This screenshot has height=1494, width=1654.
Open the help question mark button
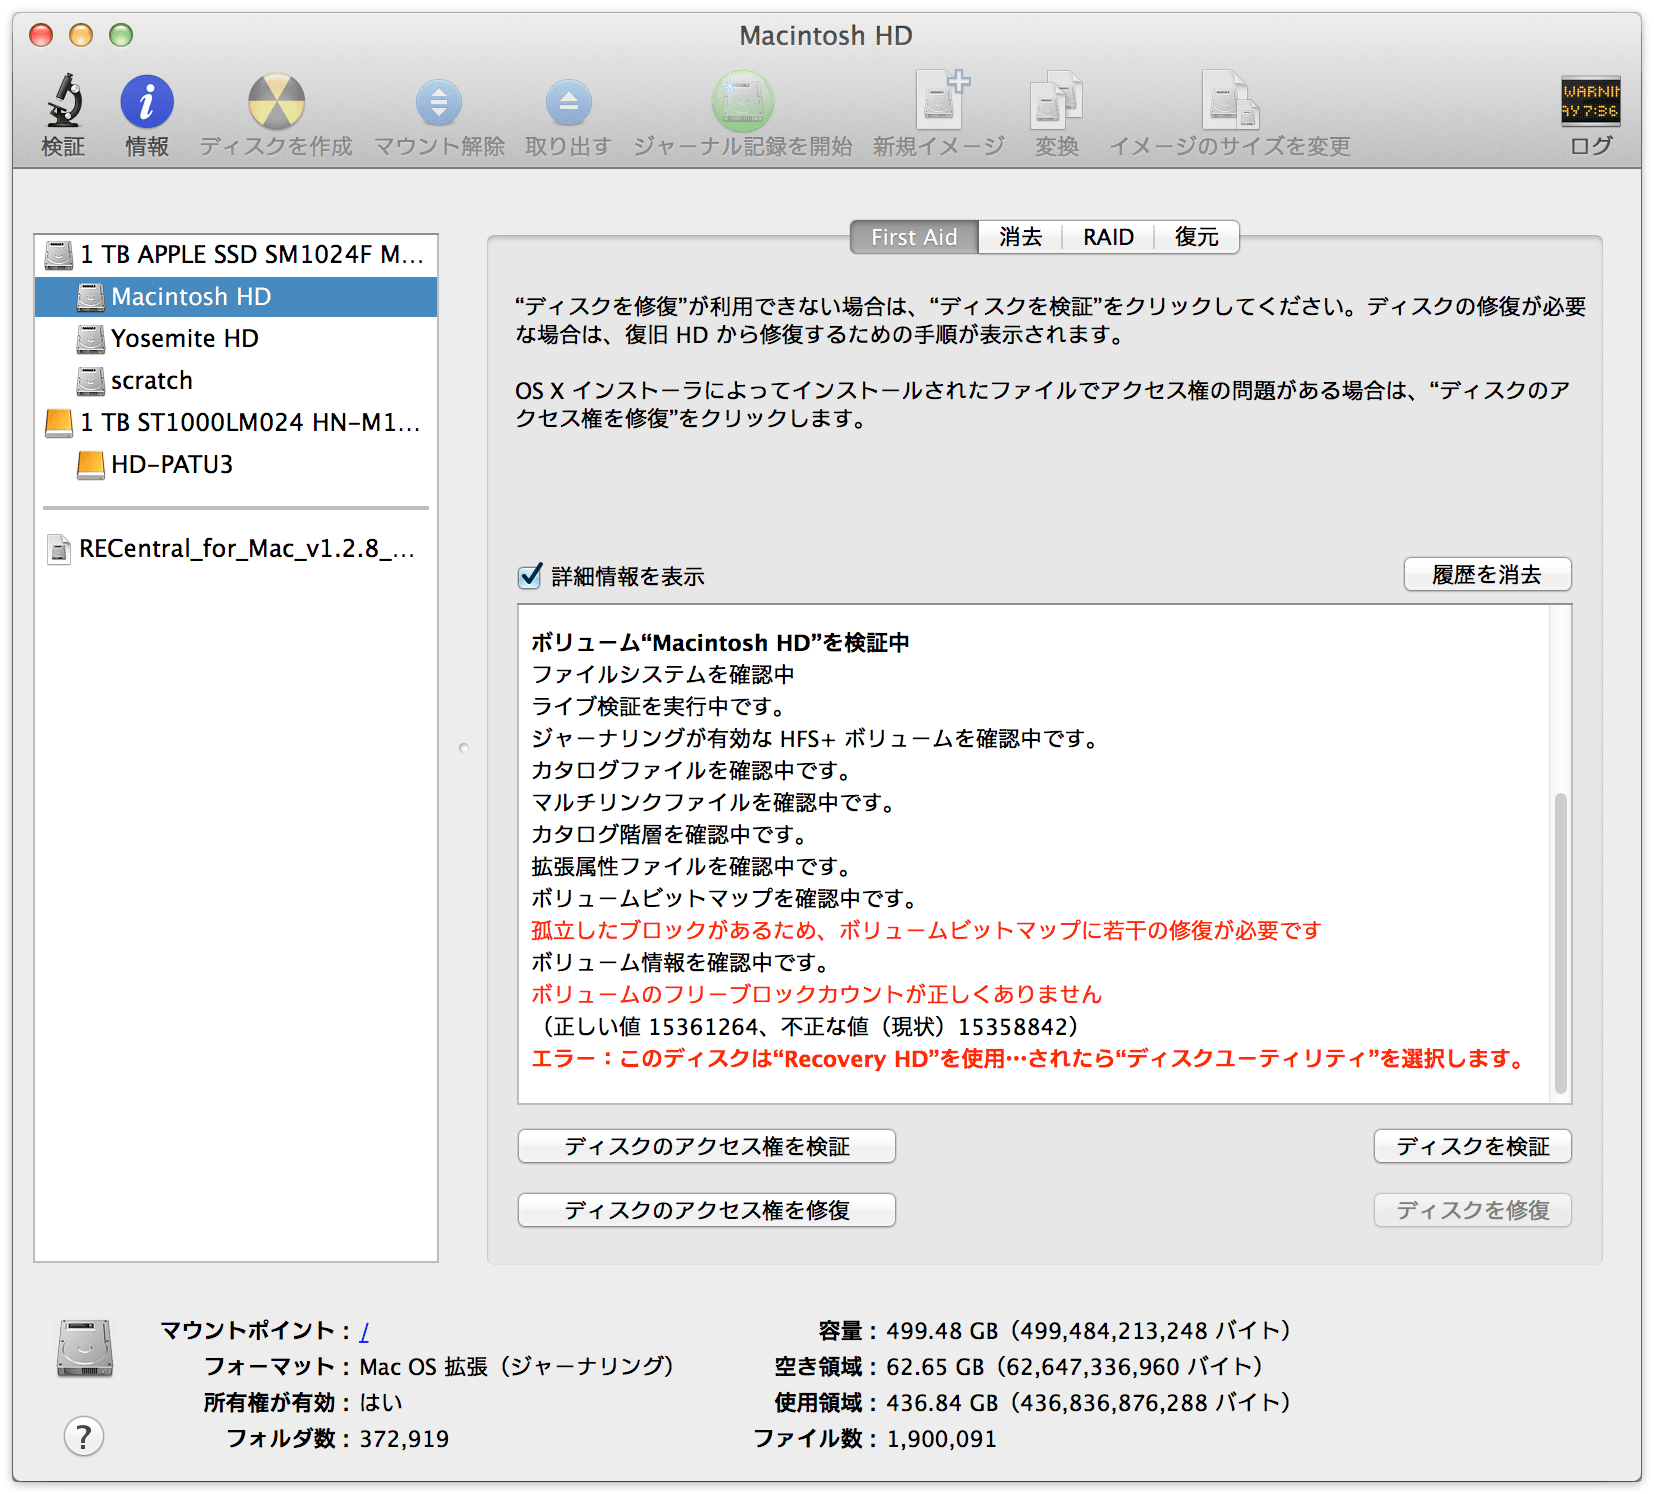coord(84,1437)
